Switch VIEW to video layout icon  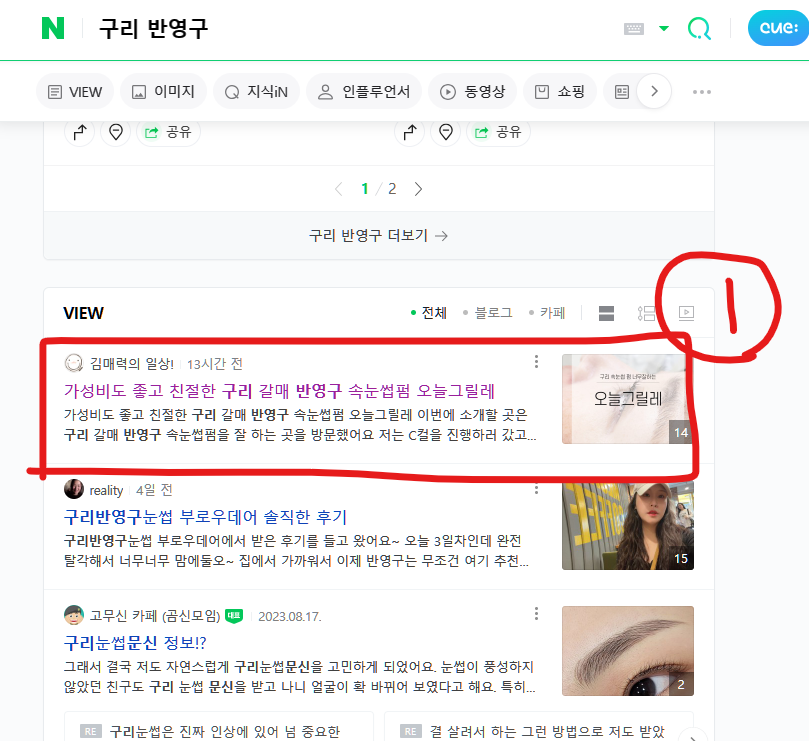coord(686,313)
